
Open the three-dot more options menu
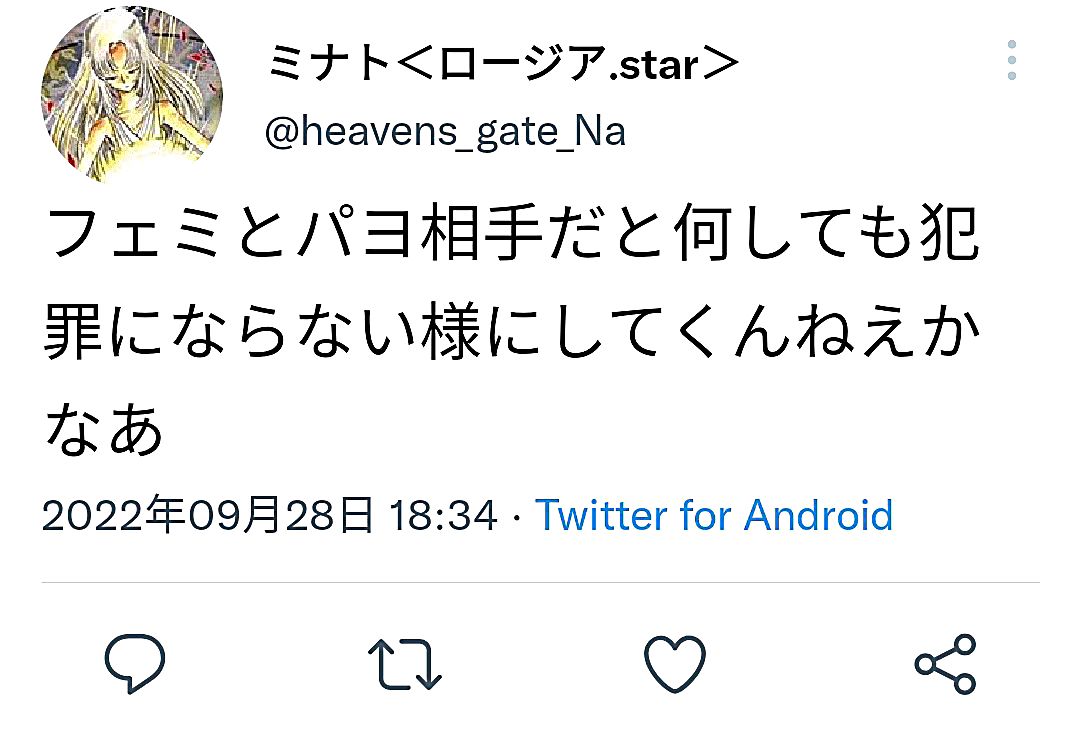pos(1012,60)
